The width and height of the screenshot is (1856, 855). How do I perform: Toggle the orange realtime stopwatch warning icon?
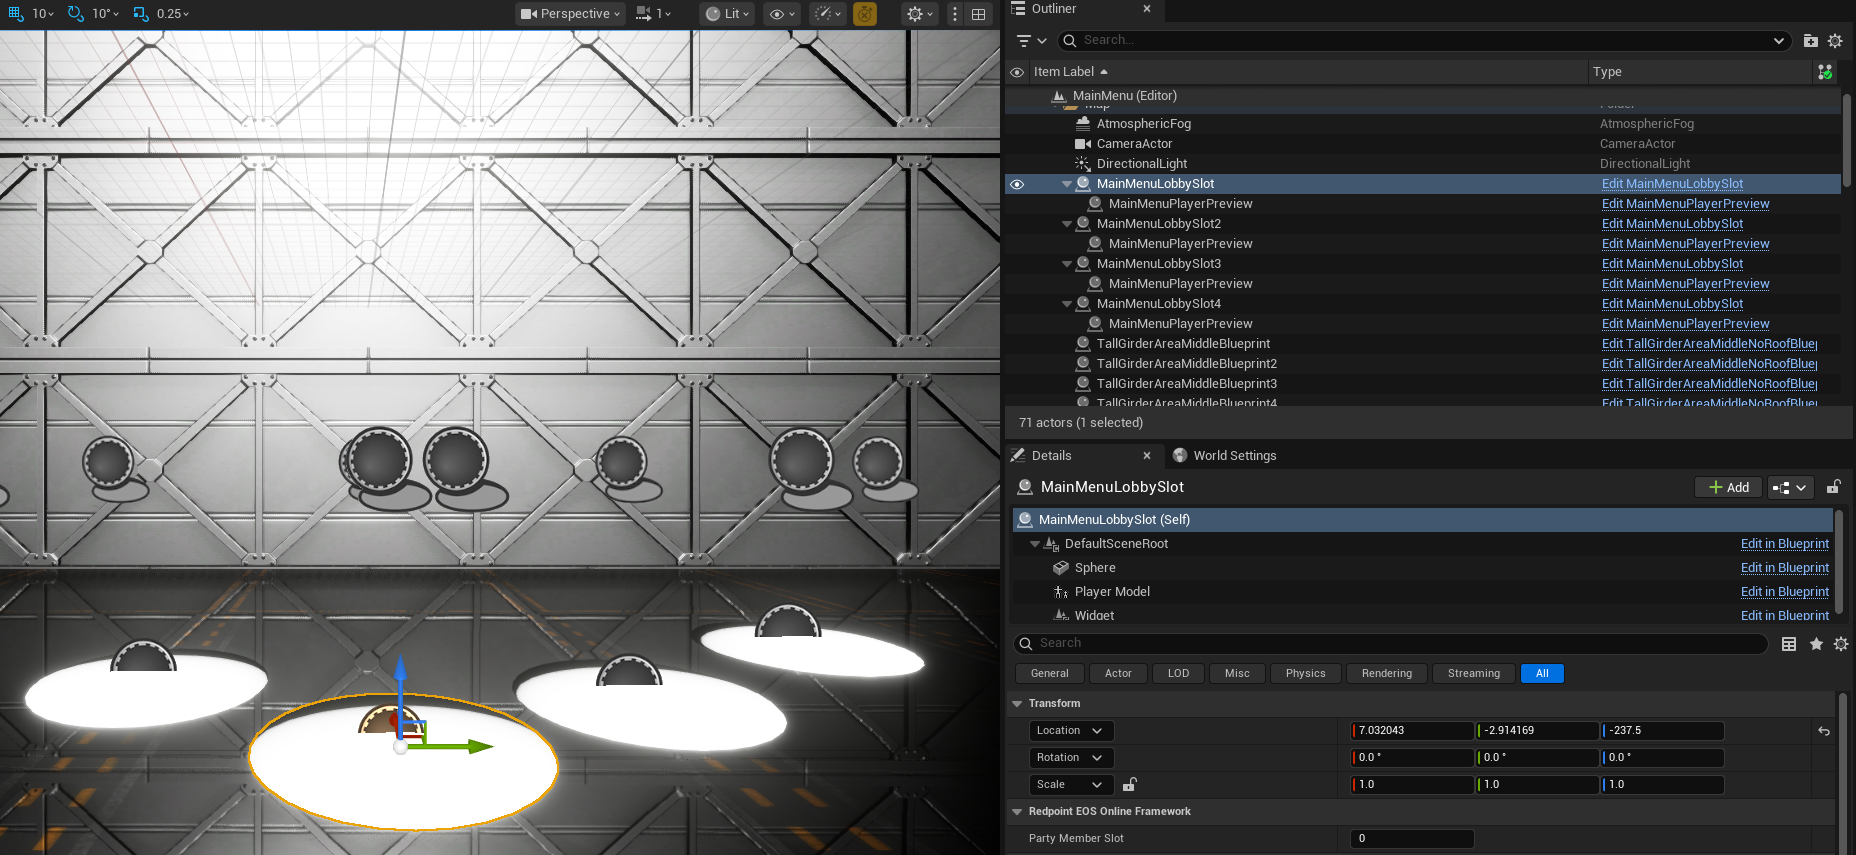coord(865,14)
